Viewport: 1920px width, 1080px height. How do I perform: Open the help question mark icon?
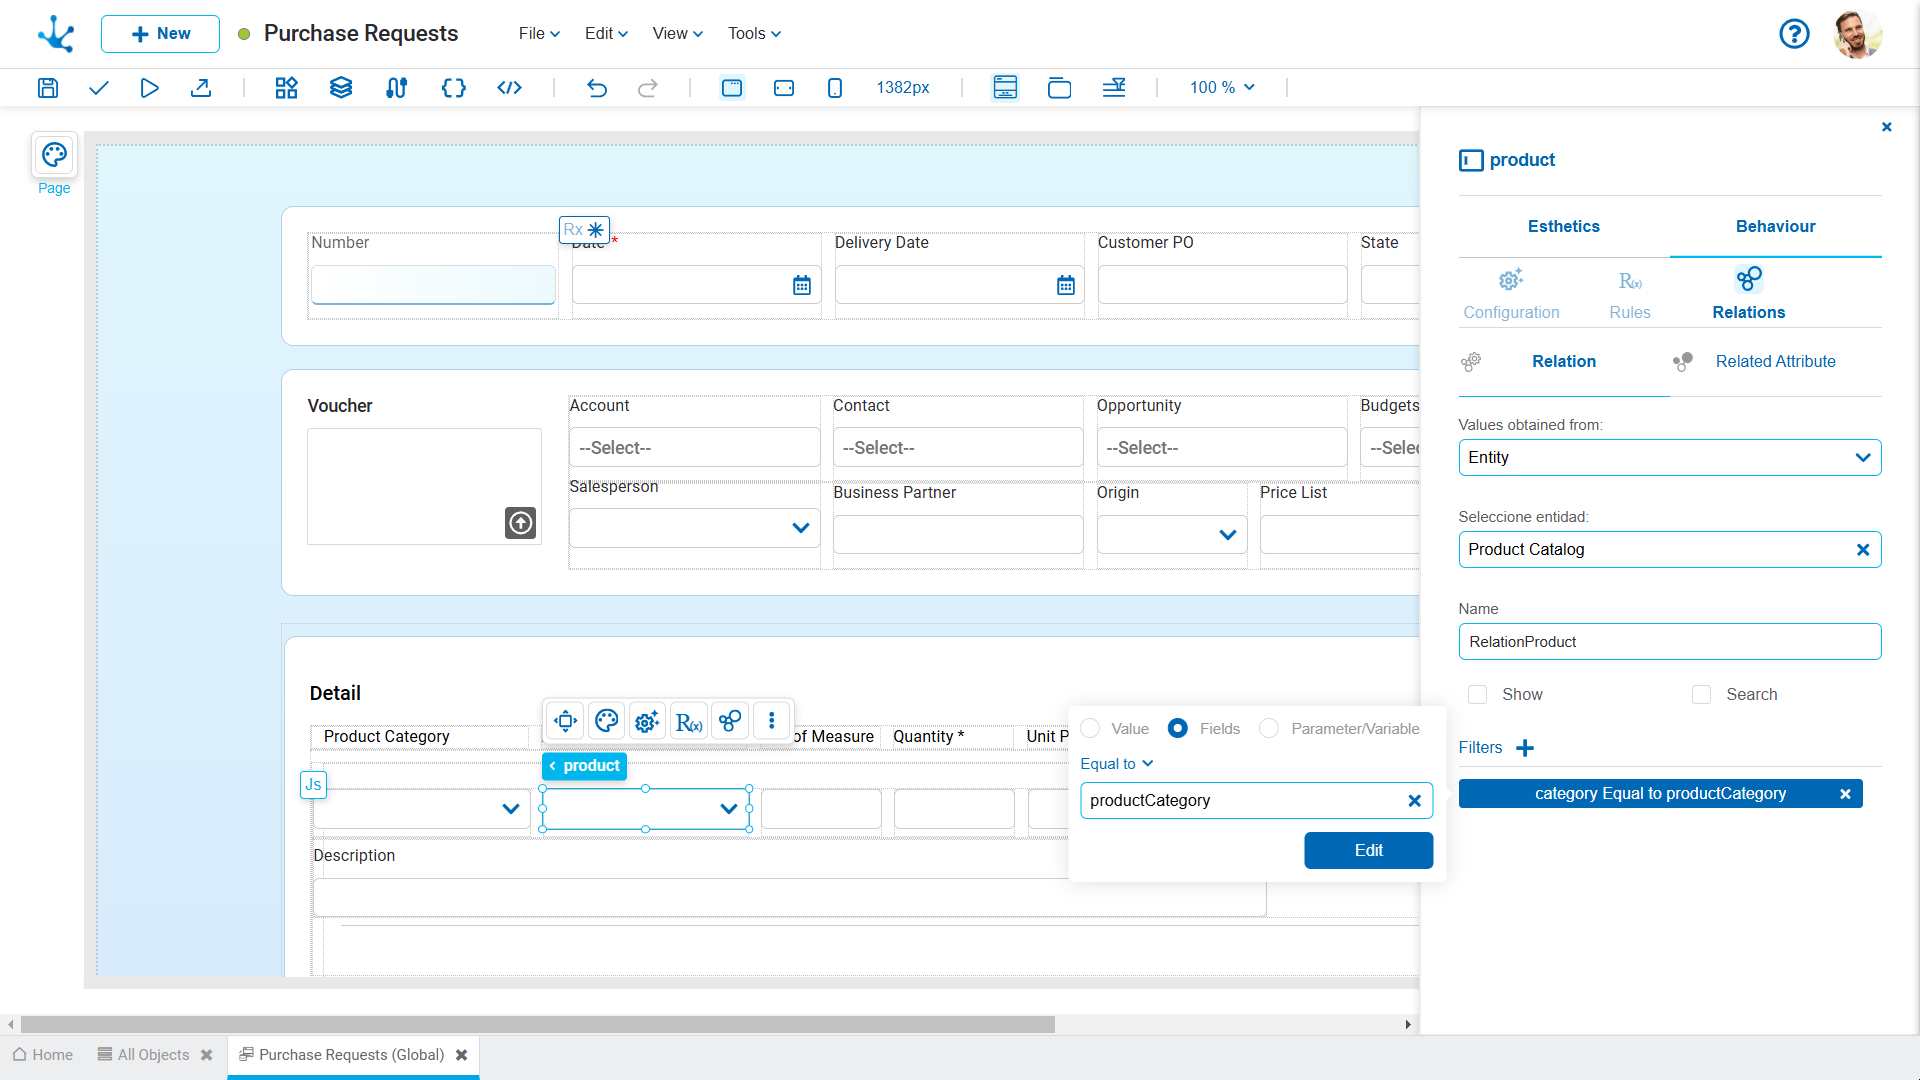(1794, 34)
